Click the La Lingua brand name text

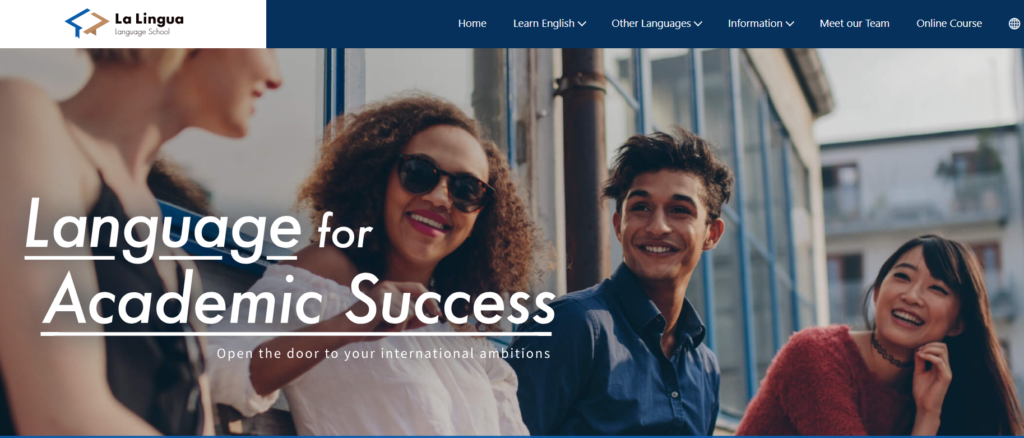coord(149,19)
